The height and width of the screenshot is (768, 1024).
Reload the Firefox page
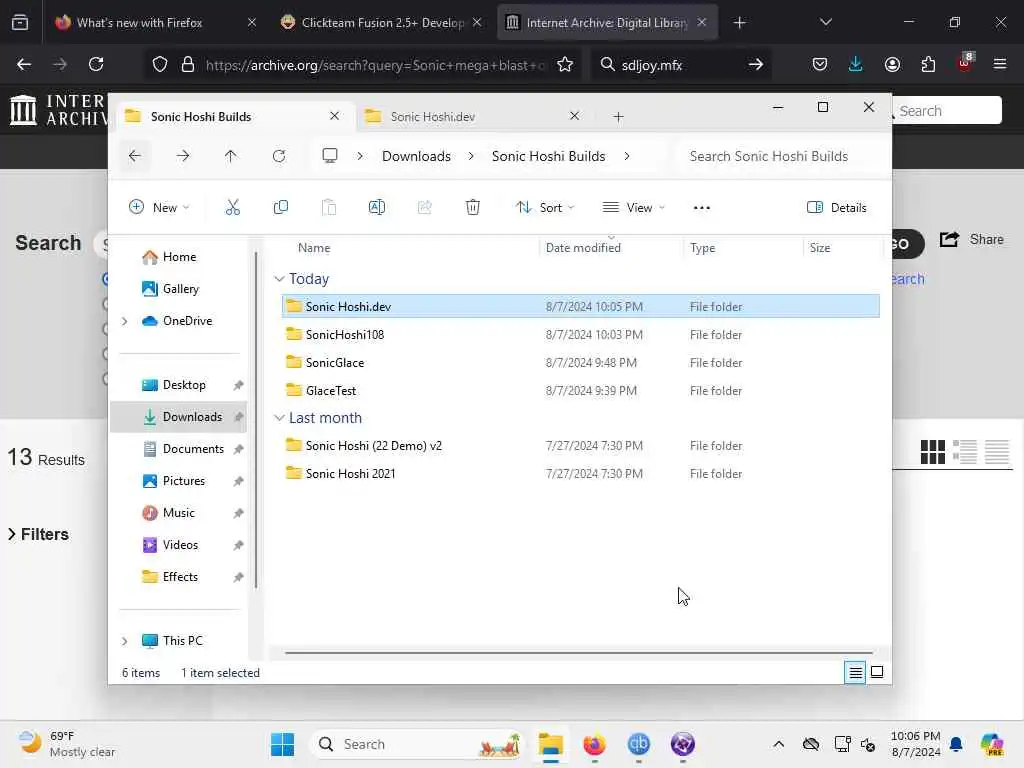click(96, 64)
